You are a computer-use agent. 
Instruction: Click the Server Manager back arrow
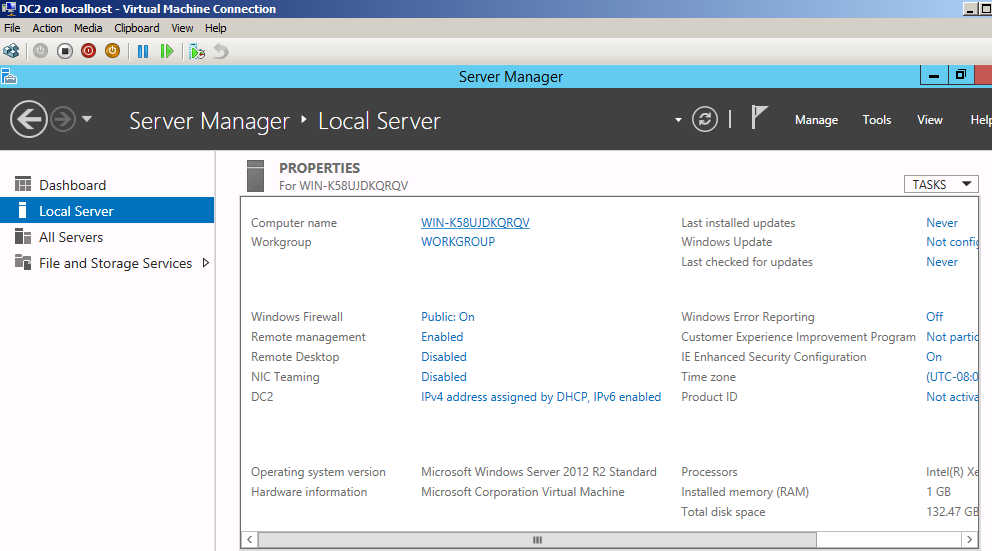click(29, 120)
